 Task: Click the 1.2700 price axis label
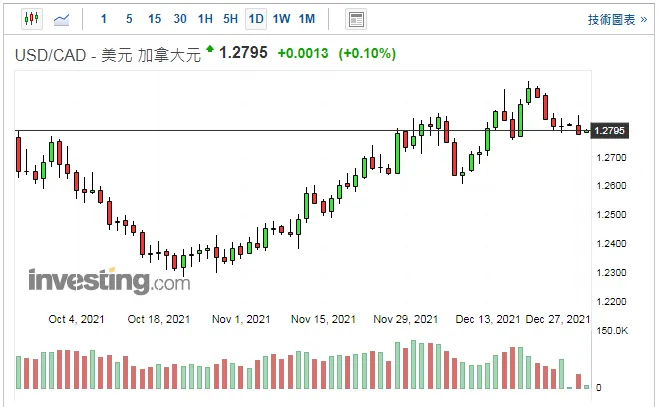coord(611,158)
